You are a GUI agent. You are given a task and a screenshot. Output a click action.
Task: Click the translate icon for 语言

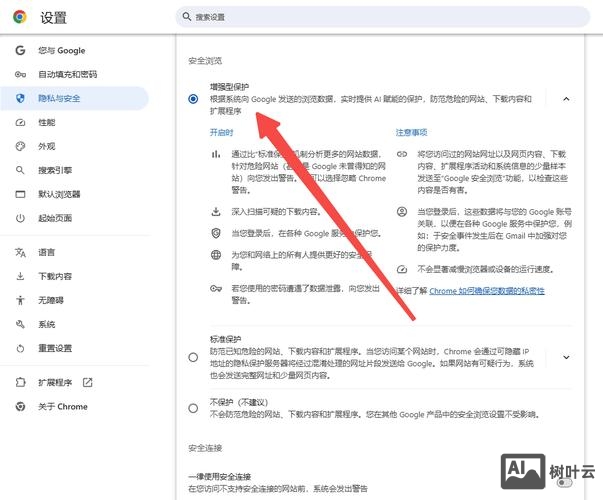[20, 252]
